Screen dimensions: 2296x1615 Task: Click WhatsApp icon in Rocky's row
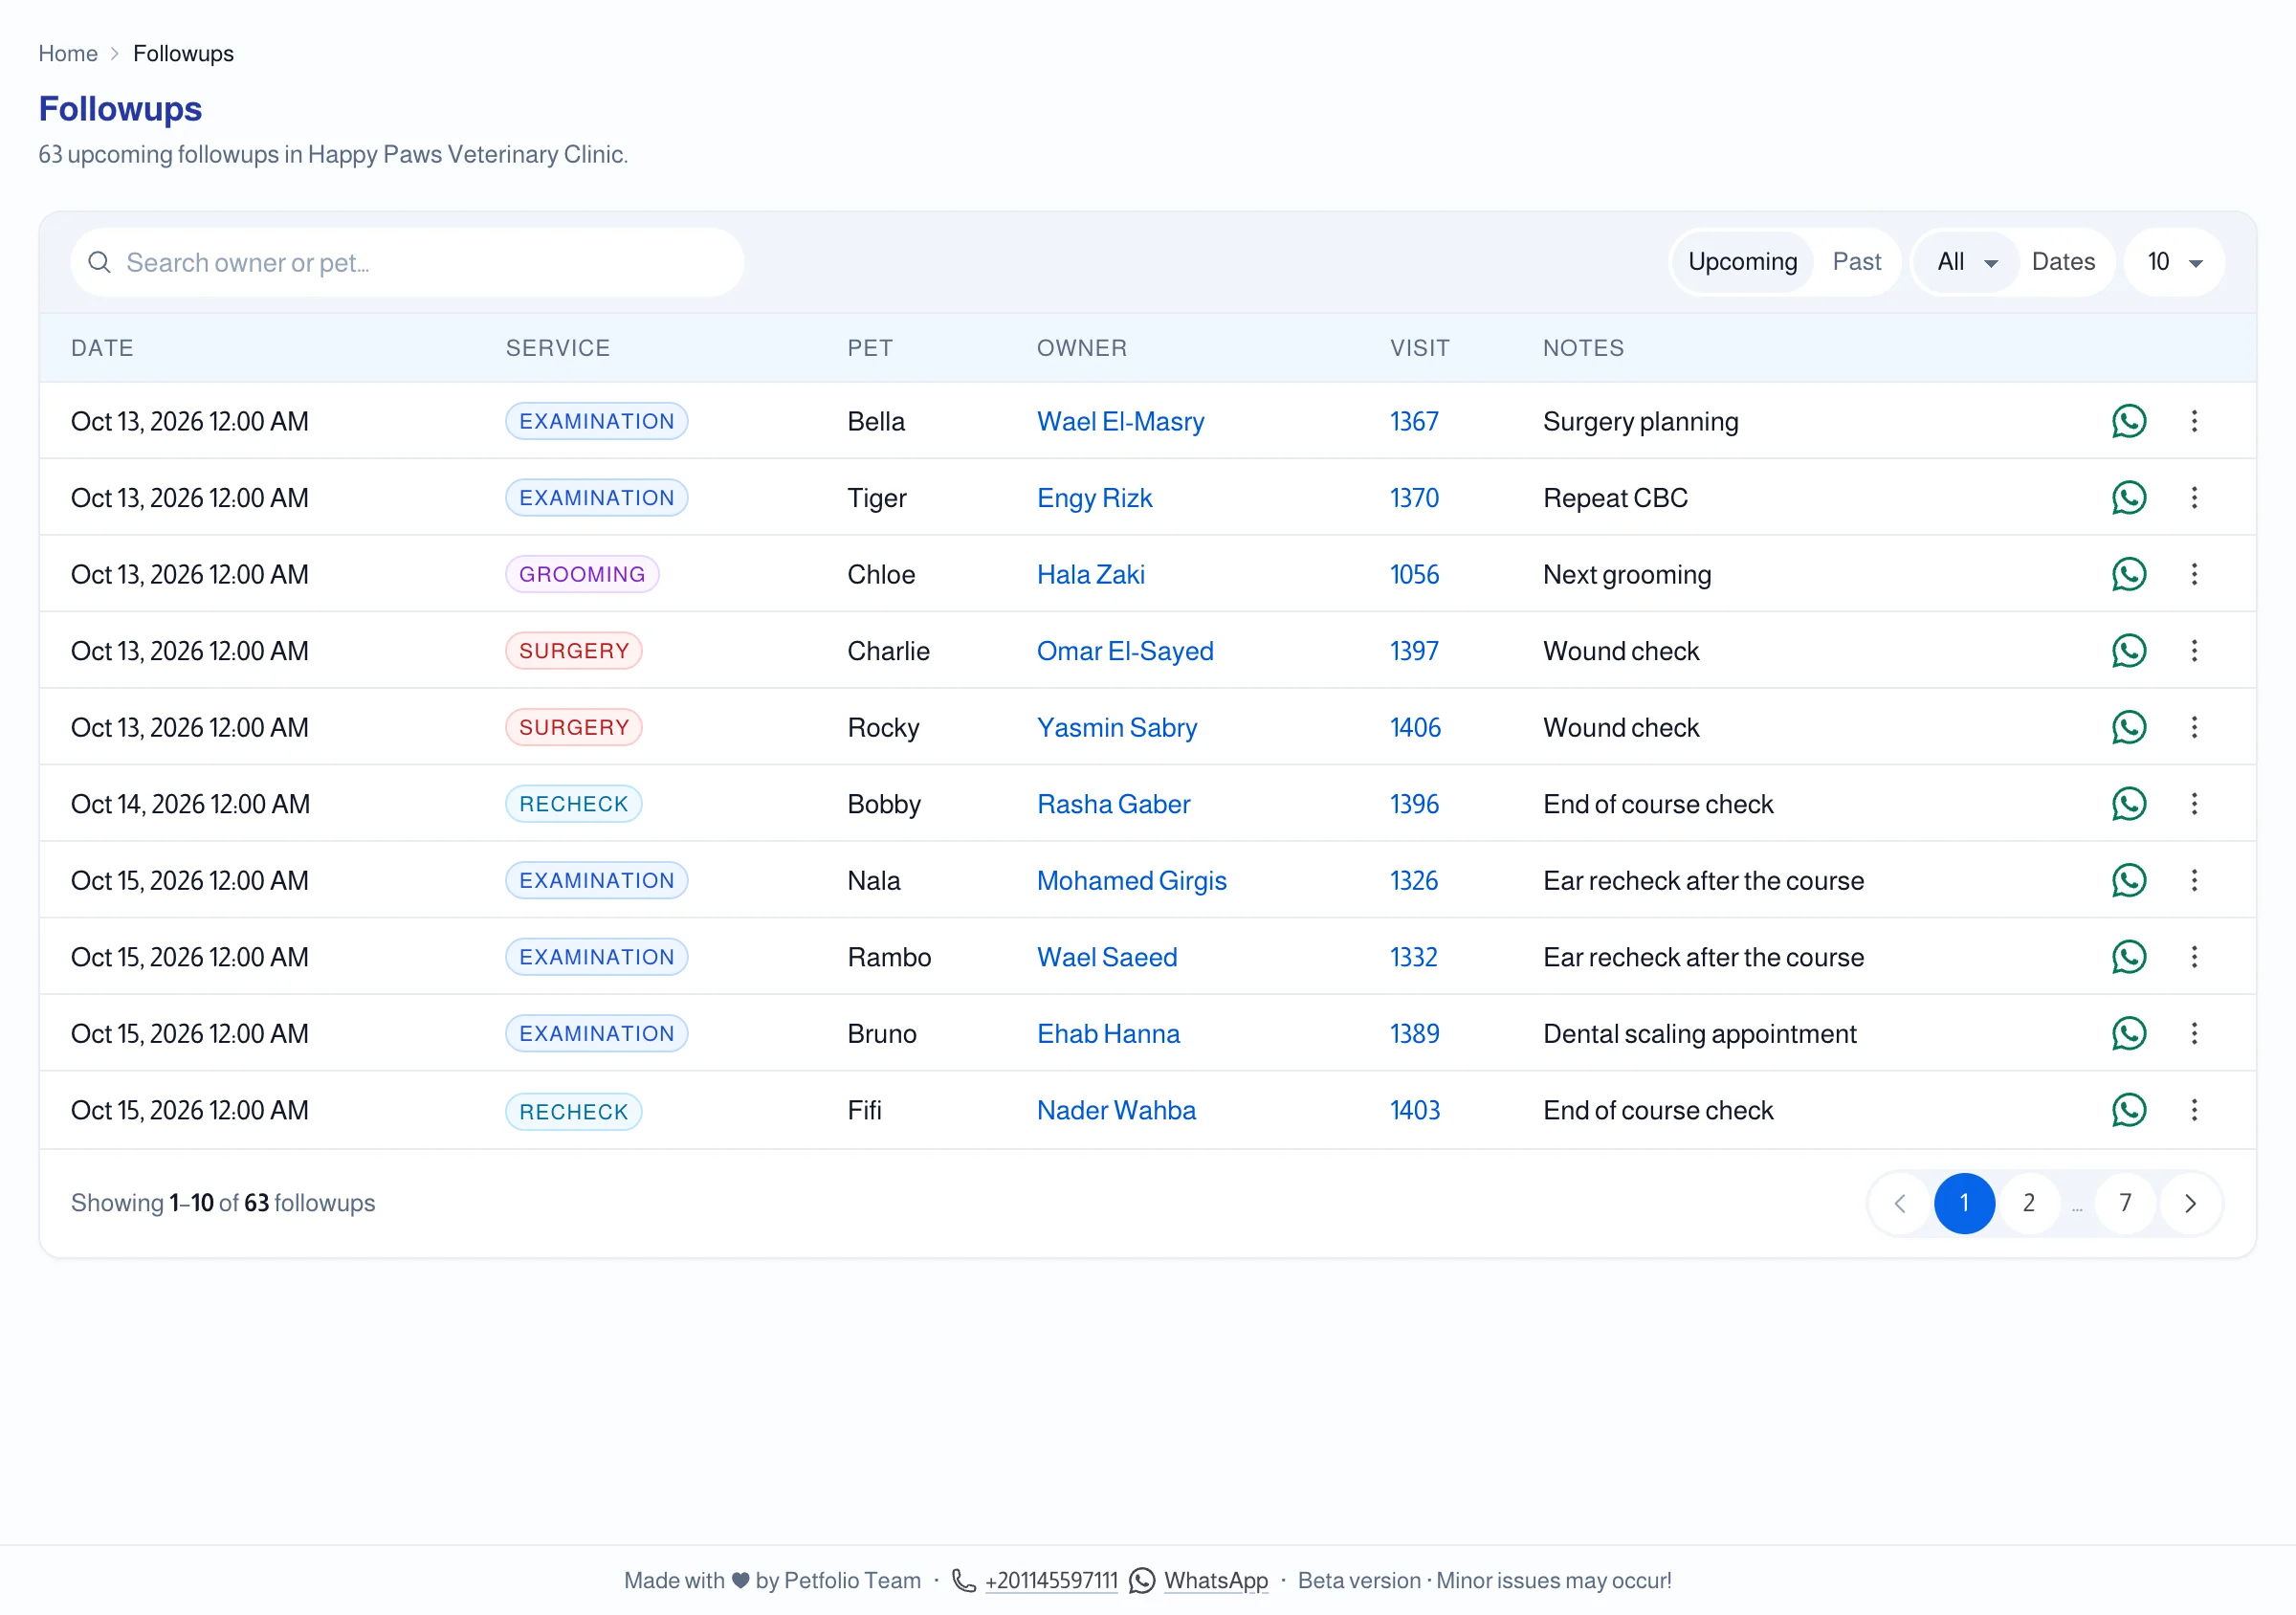point(2128,727)
